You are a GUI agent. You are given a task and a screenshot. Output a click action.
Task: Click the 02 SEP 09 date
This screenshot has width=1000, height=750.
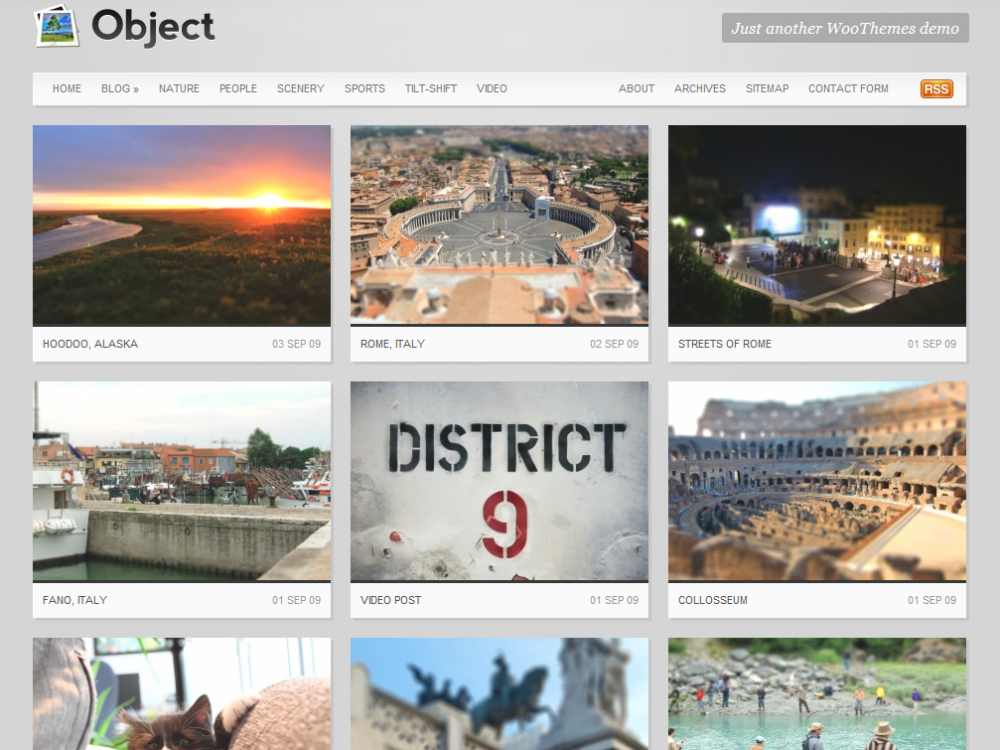(x=614, y=344)
